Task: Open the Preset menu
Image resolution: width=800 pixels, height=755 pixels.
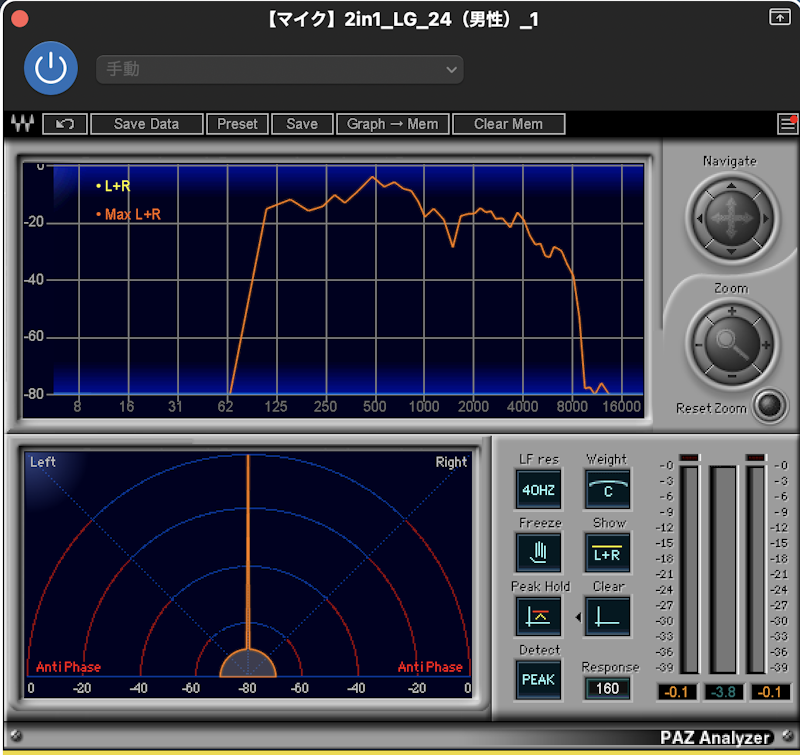Action: pos(237,124)
